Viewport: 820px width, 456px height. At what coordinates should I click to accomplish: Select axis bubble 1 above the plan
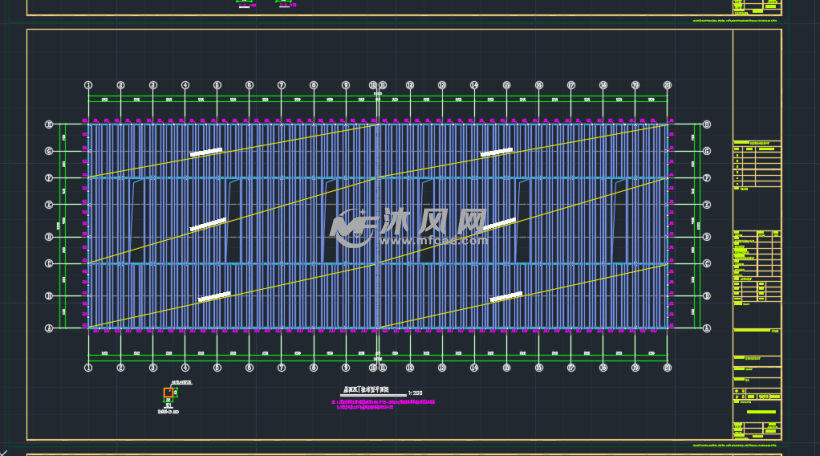(88, 85)
